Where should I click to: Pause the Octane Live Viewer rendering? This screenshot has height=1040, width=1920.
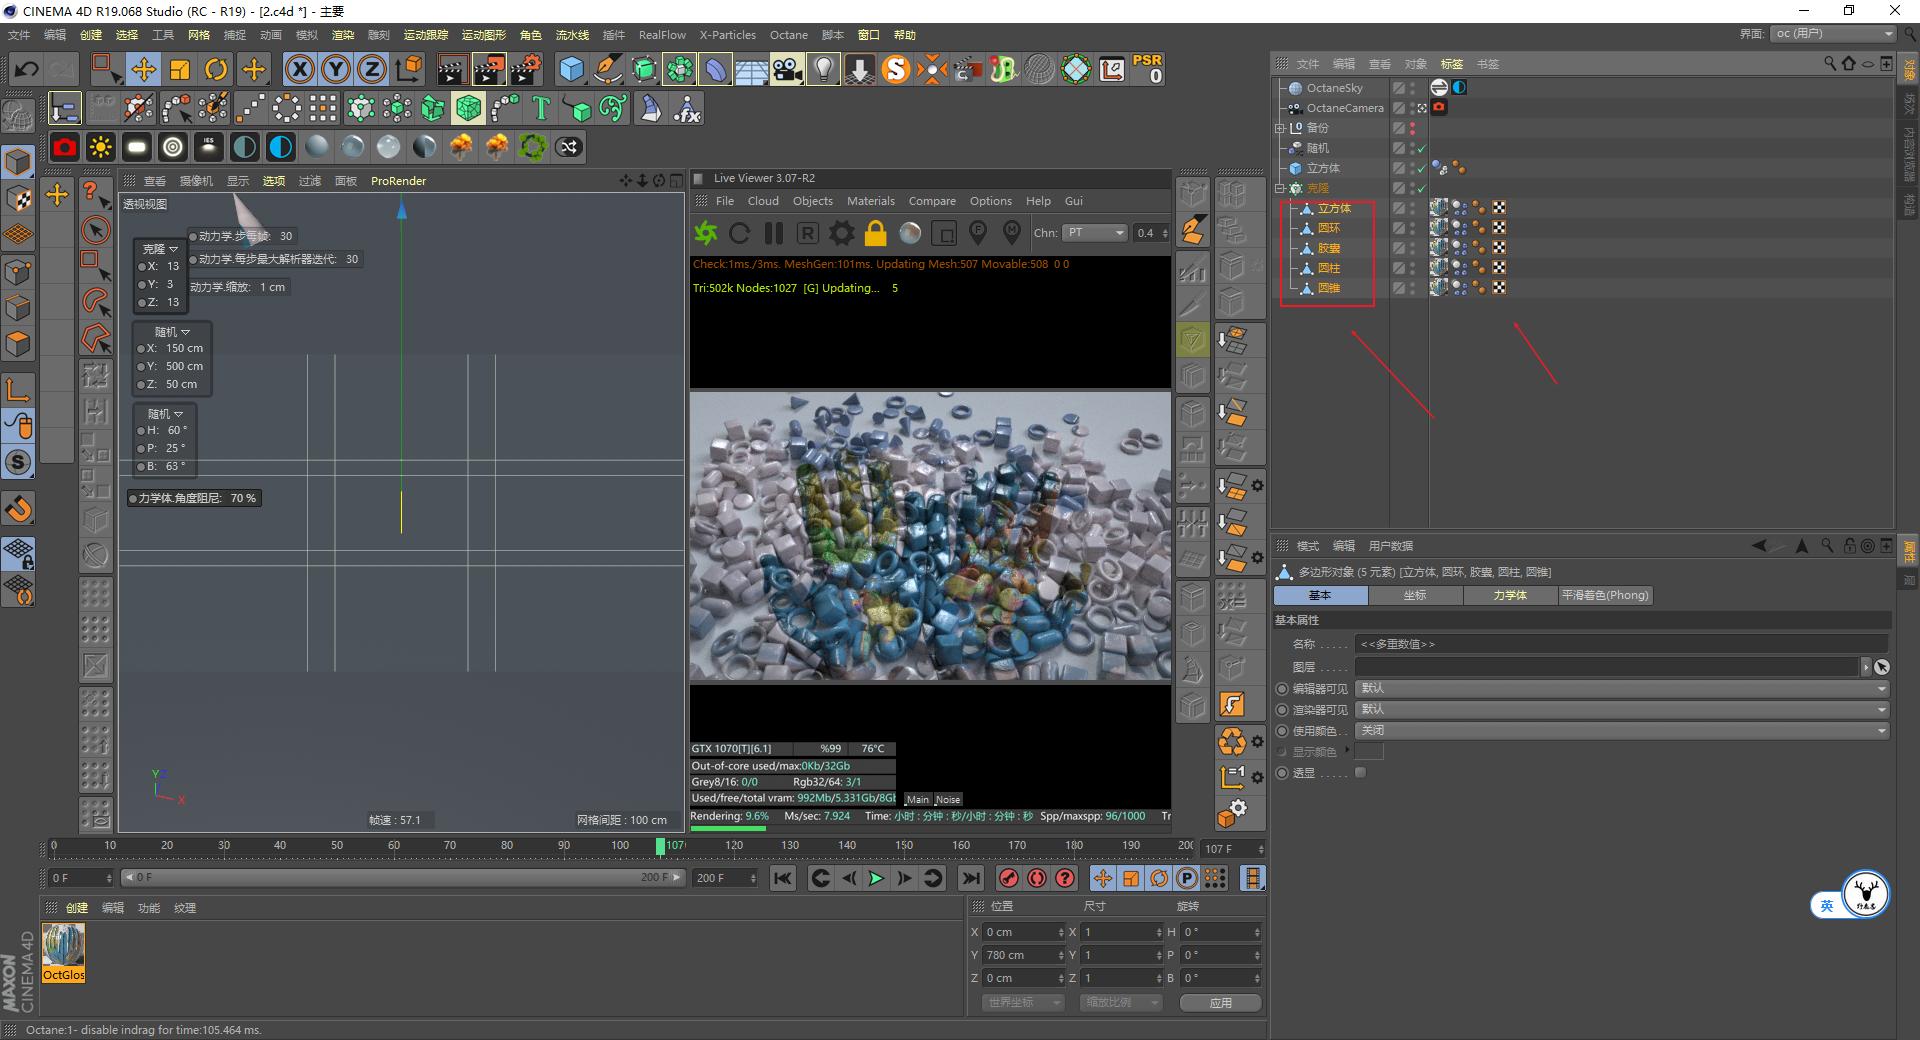pos(773,233)
